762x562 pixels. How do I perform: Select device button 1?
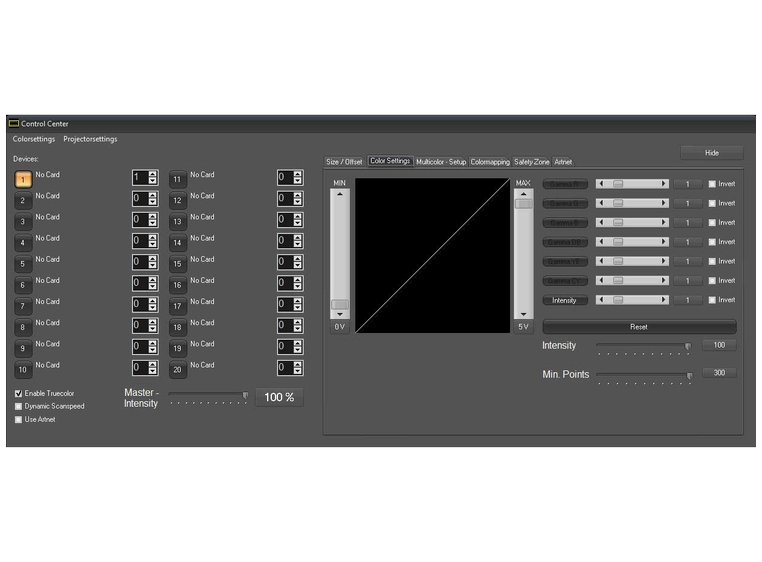(x=23, y=179)
